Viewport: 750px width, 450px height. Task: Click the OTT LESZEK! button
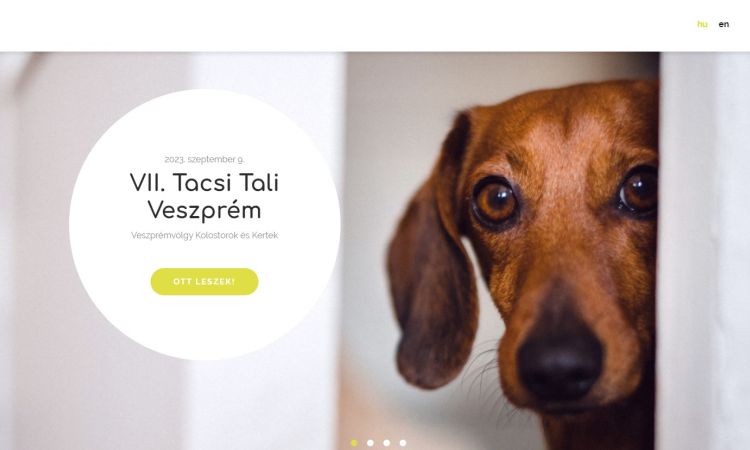[x=204, y=282]
